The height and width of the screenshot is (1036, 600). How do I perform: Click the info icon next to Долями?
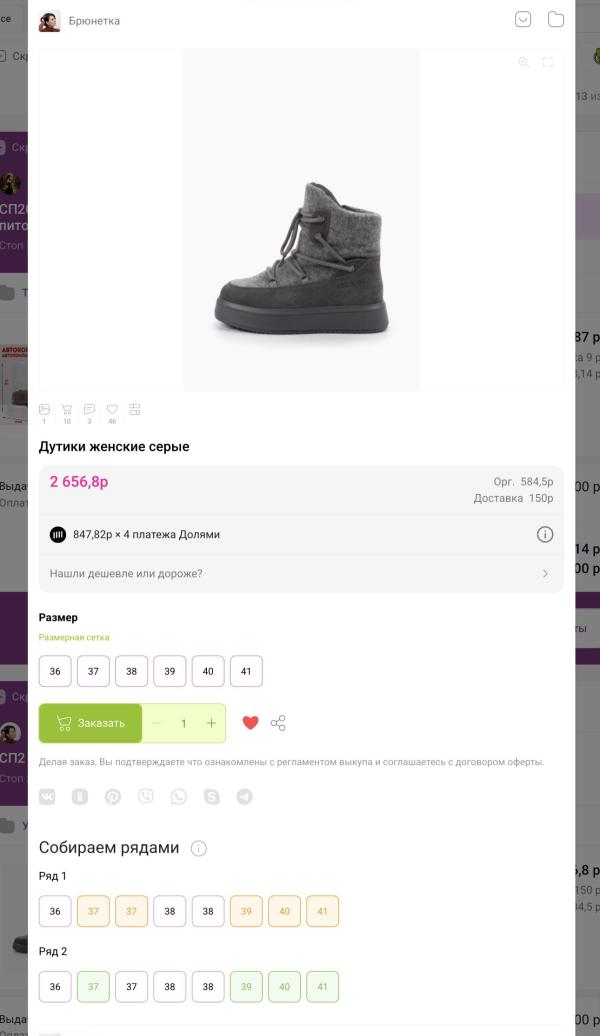pos(545,534)
